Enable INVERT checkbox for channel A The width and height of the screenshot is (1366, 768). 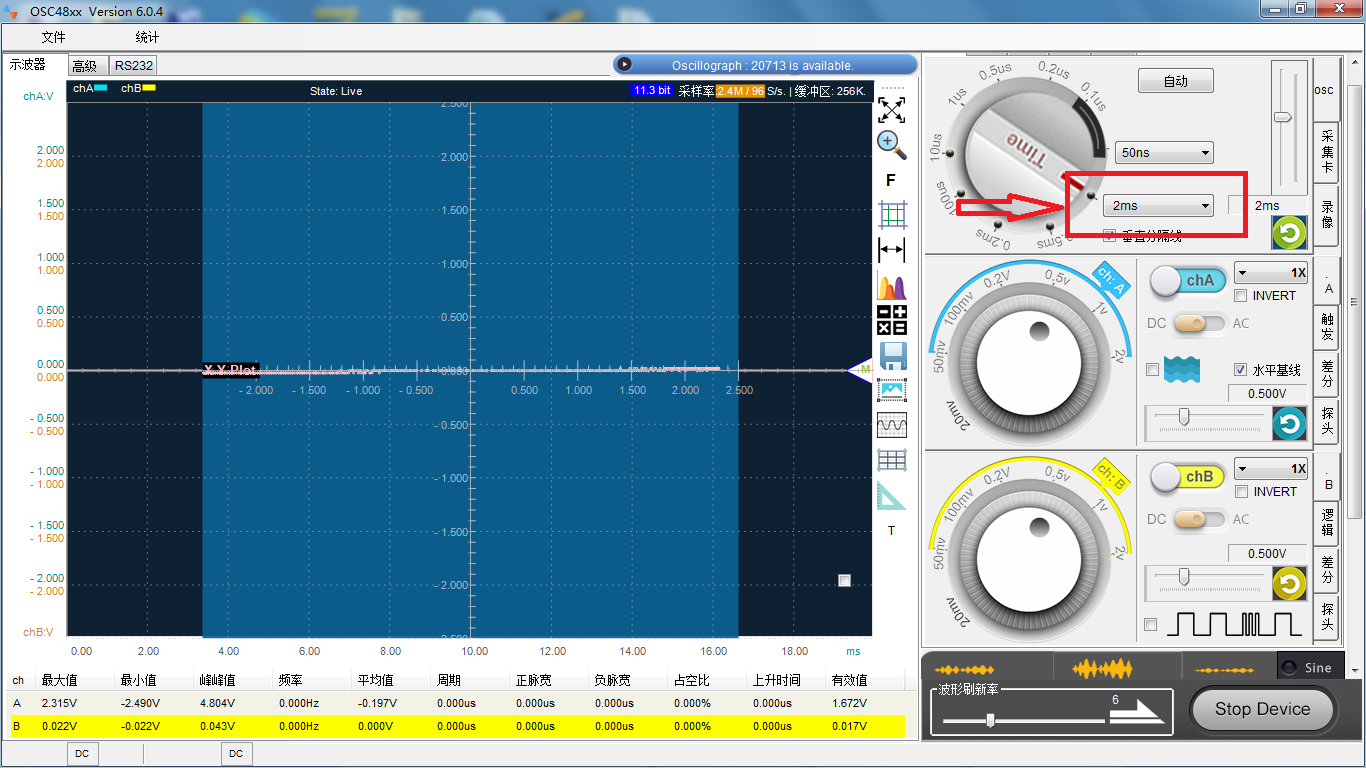click(1241, 296)
